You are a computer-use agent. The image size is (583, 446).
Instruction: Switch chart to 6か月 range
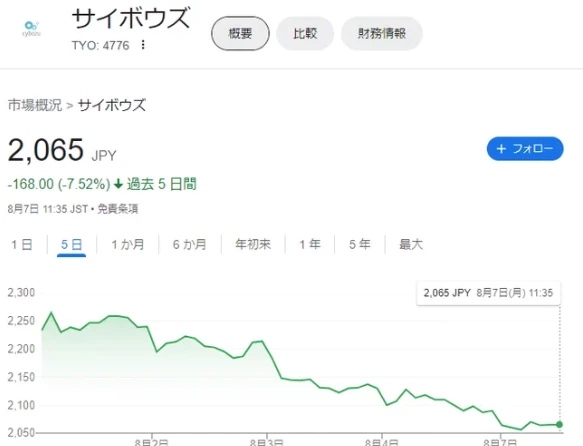(x=190, y=245)
